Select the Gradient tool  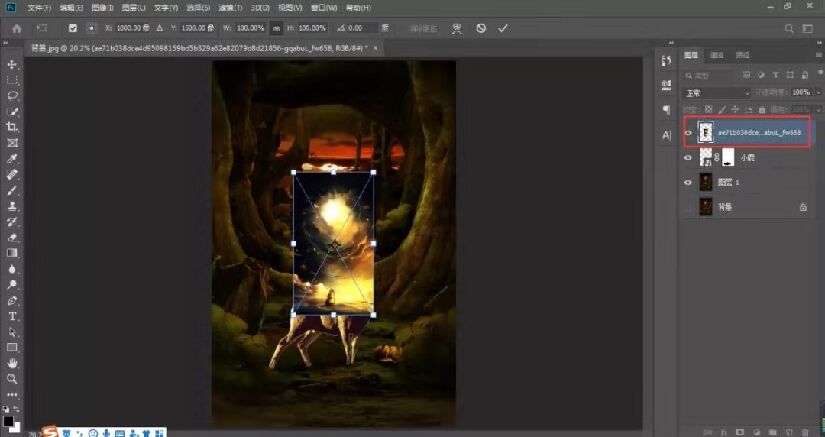12,253
